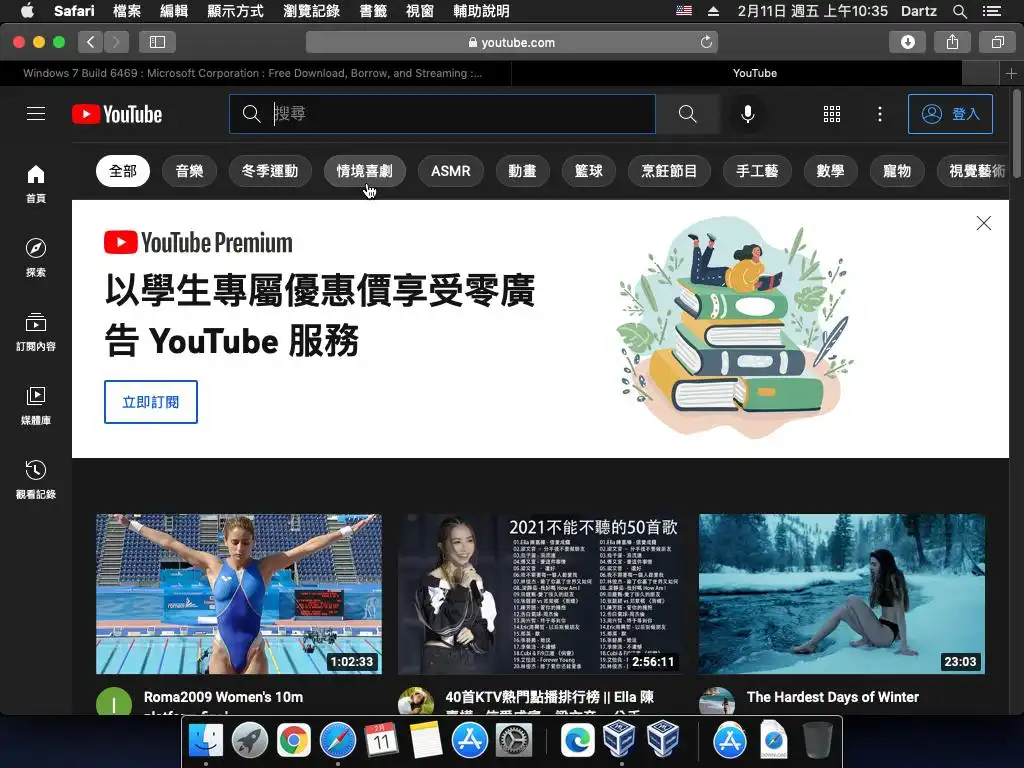Open Safari's downloads button

click(x=907, y=42)
